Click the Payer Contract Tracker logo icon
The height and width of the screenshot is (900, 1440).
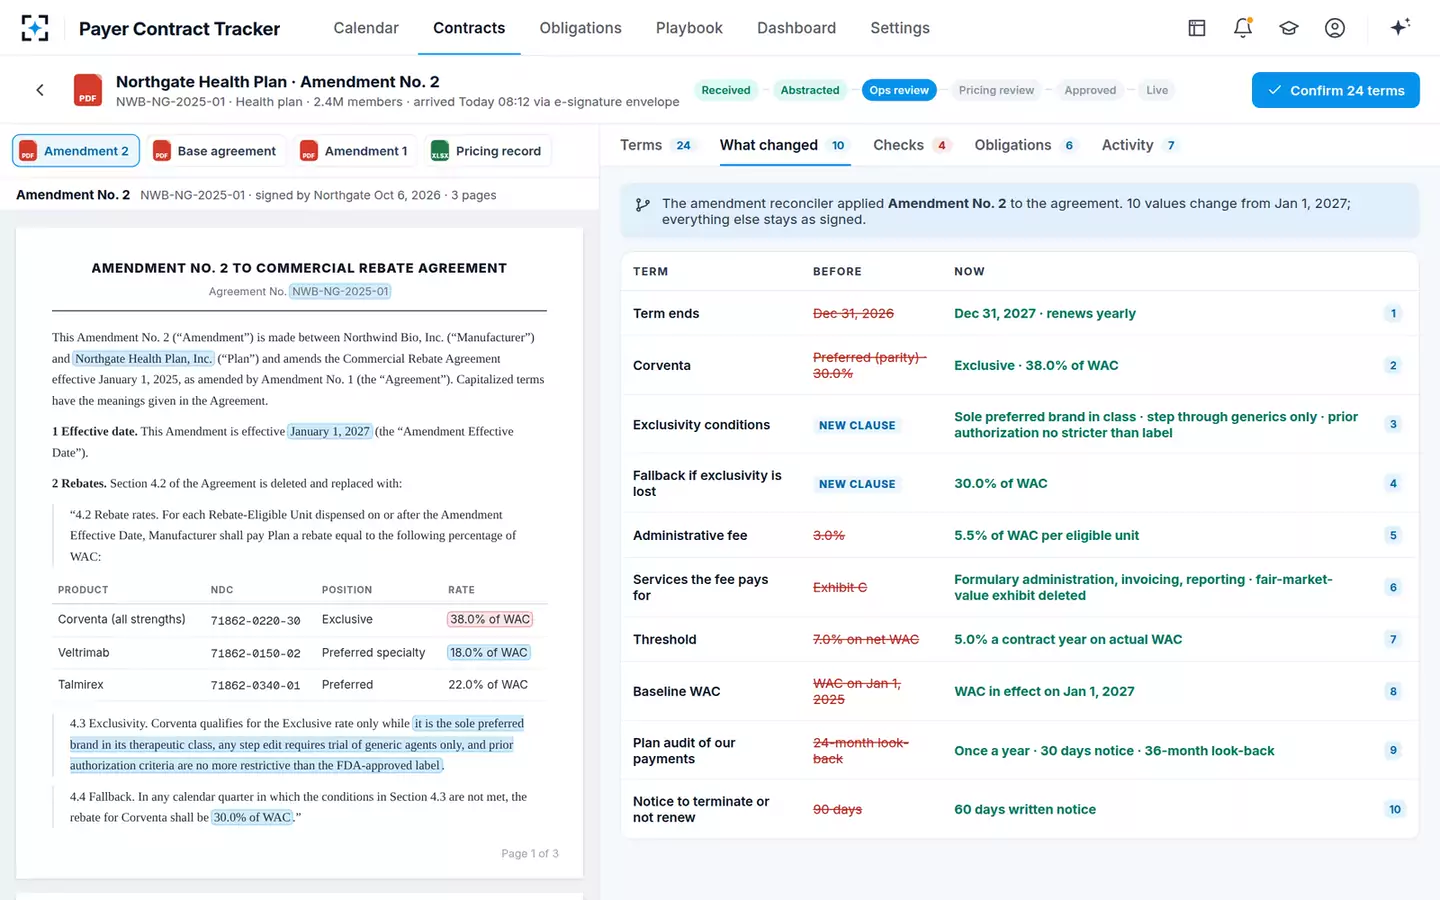coord(35,28)
